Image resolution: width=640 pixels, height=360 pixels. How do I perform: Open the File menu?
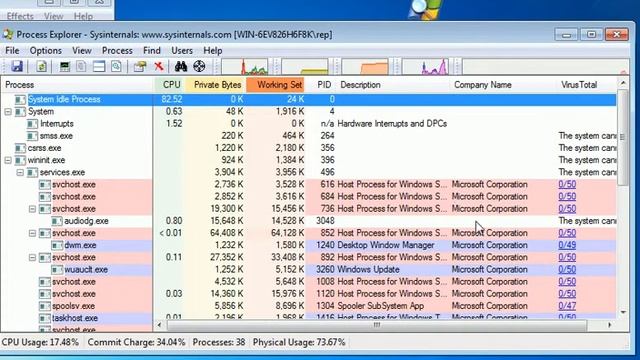(12, 51)
